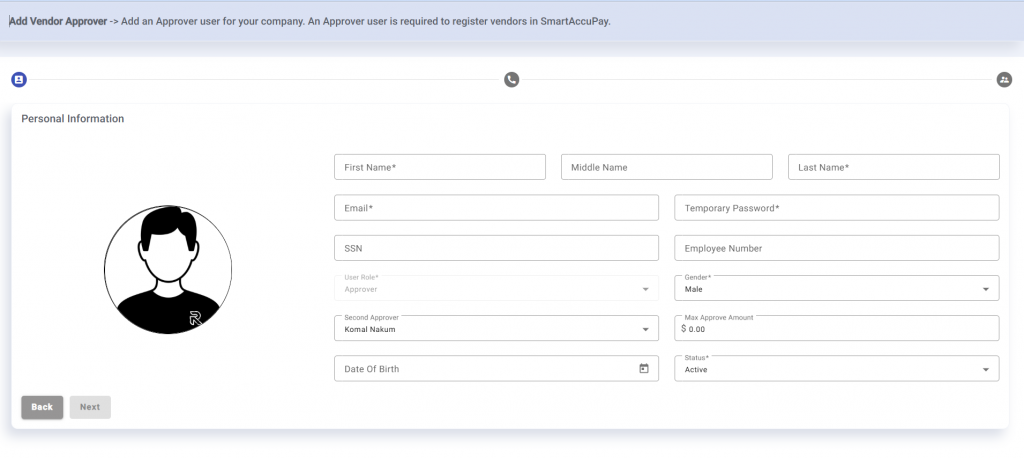Click the SSN text box
Image resolution: width=1024 pixels, height=458 pixels.
[x=496, y=248]
